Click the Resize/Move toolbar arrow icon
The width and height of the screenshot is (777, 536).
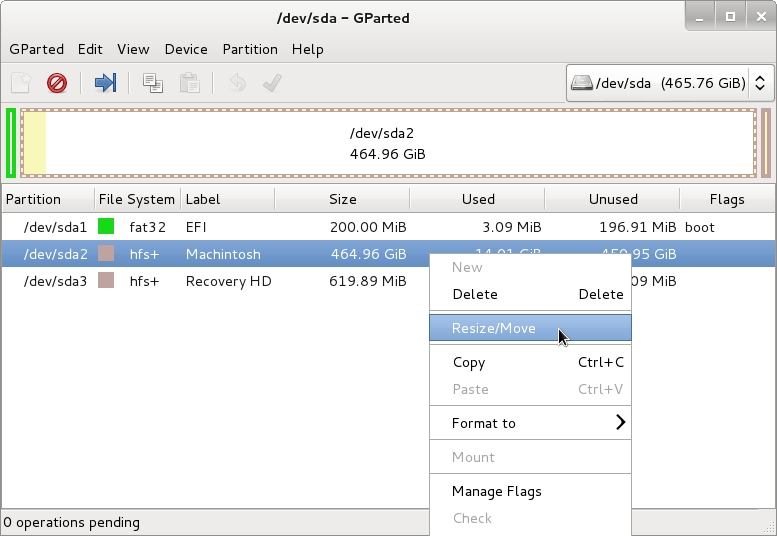pyautogui.click(x=105, y=83)
